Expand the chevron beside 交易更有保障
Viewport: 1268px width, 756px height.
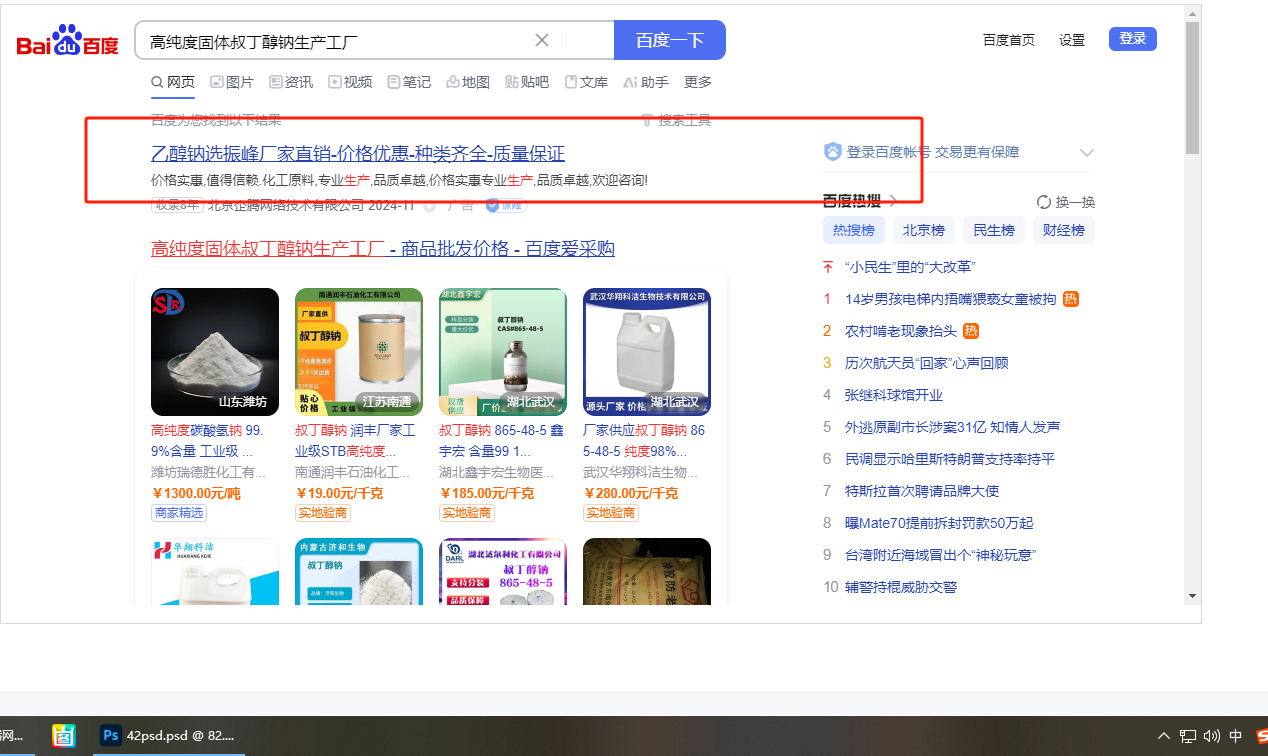pos(1087,153)
